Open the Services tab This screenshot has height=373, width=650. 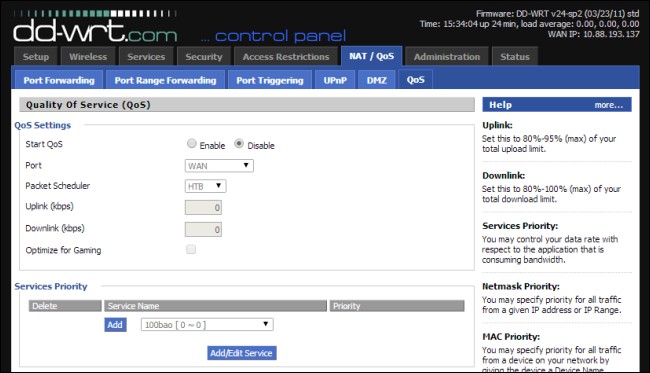(x=146, y=56)
